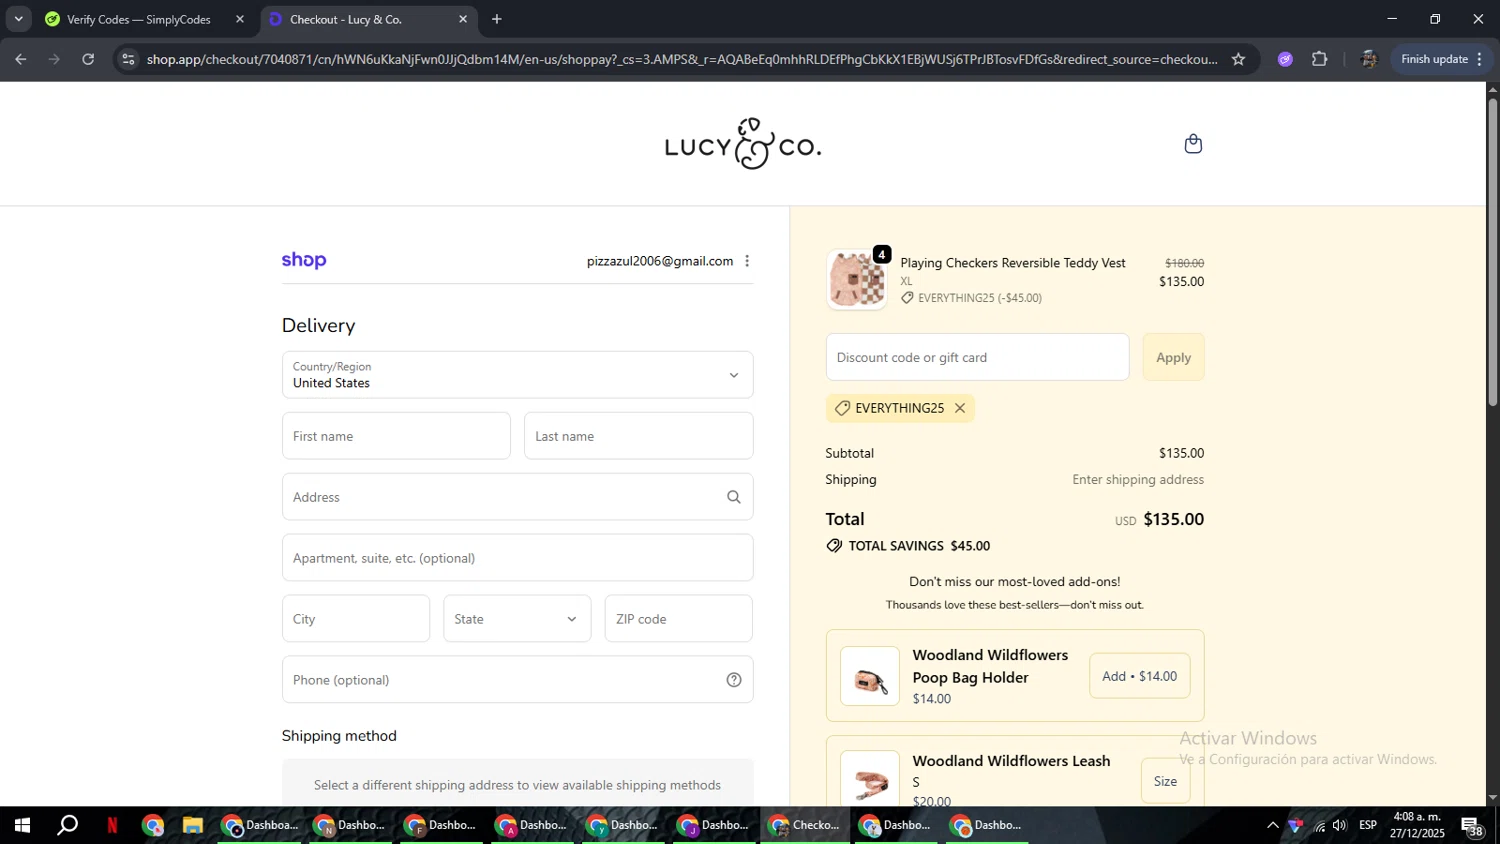Click the Address input field
Image resolution: width=1500 pixels, height=844 pixels.
517,497
